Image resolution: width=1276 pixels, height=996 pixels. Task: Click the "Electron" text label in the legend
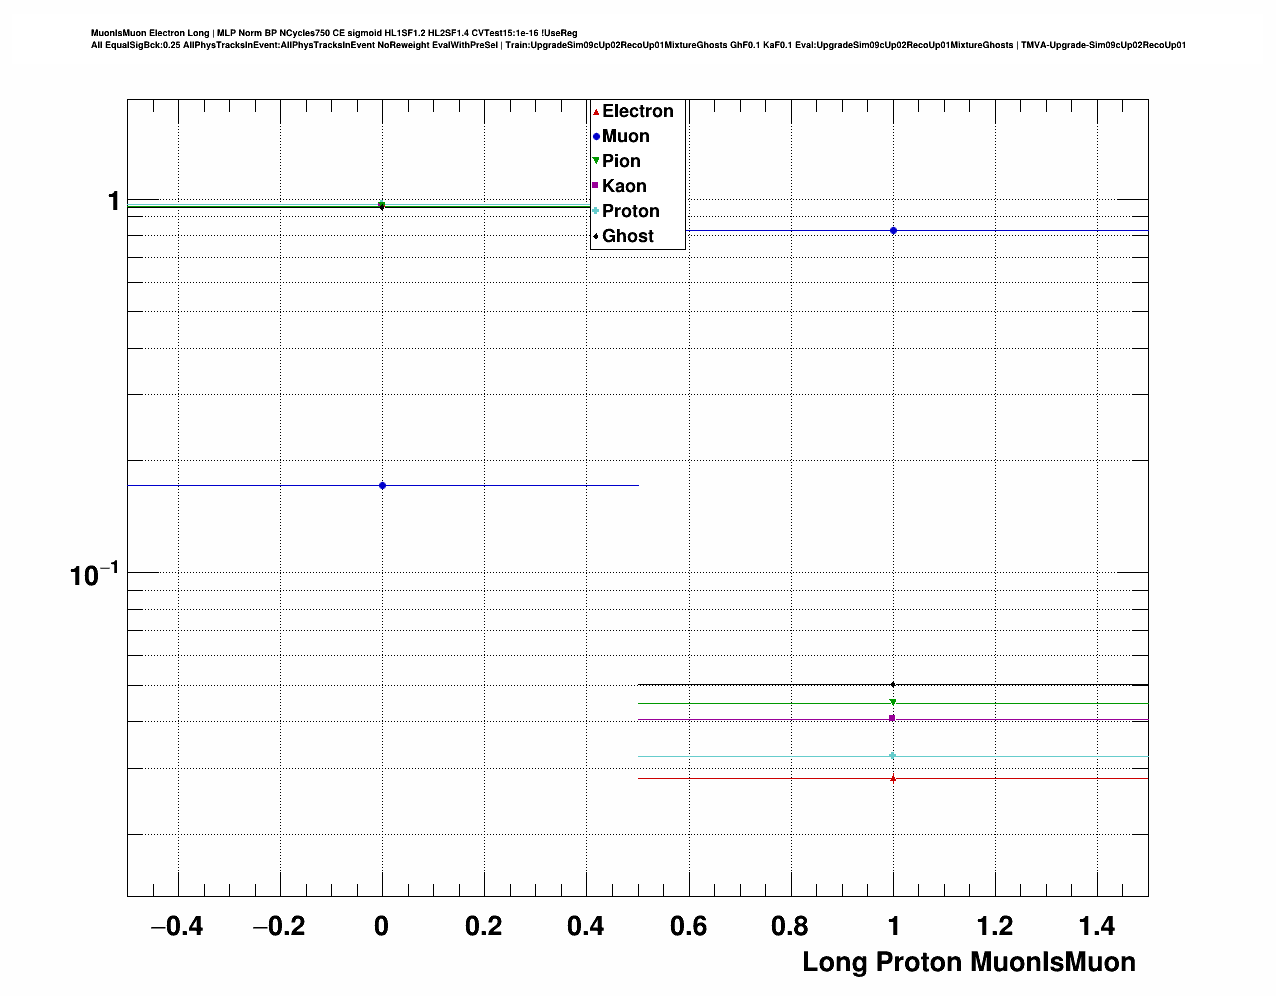tap(638, 112)
